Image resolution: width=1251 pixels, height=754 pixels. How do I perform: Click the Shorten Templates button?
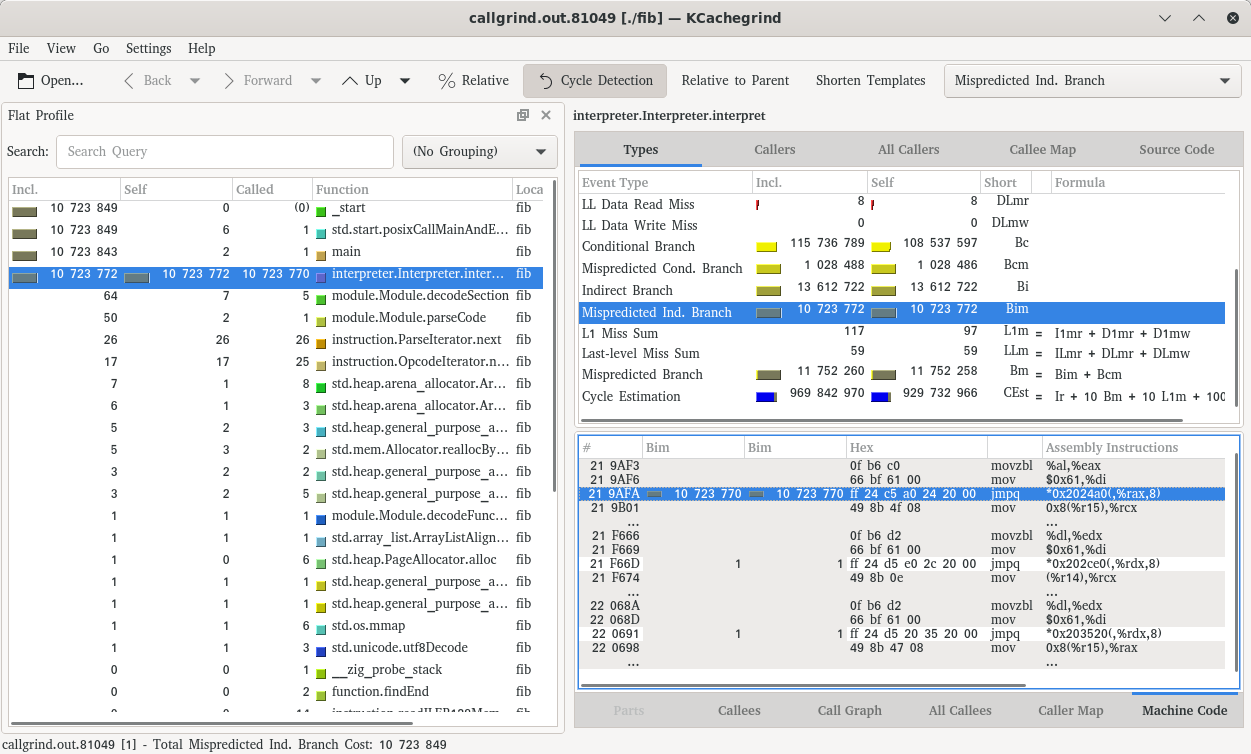click(x=870, y=81)
